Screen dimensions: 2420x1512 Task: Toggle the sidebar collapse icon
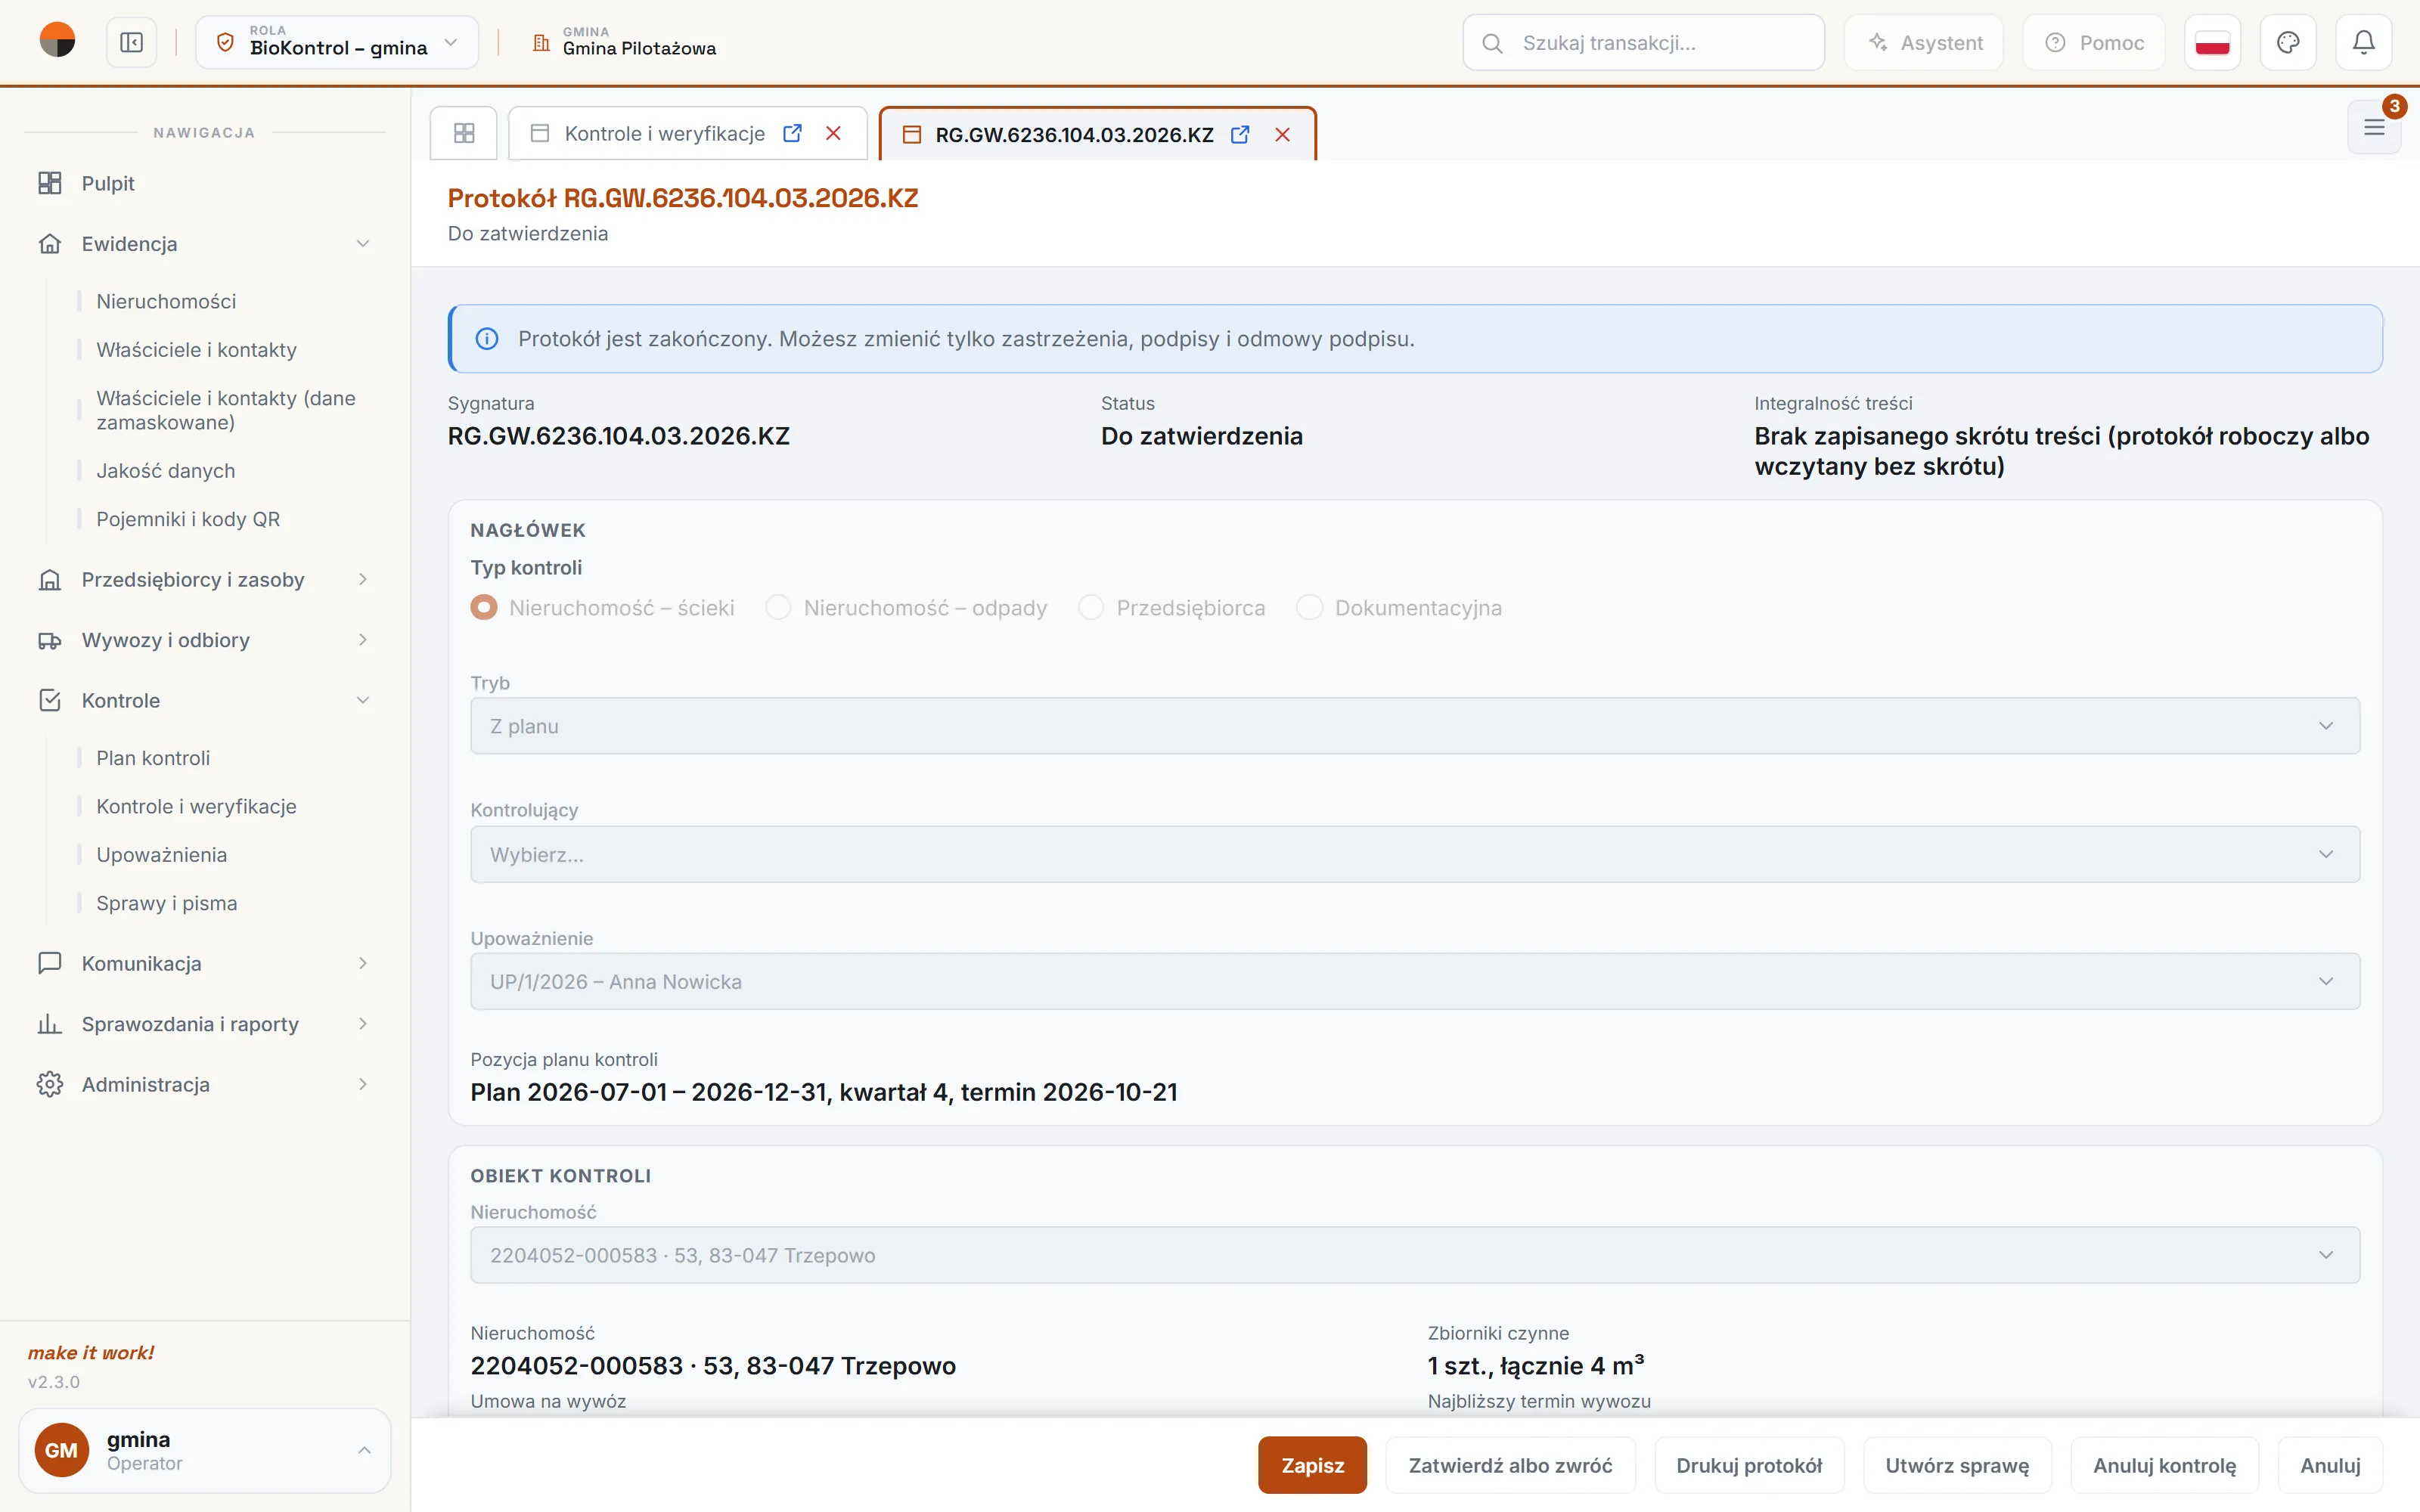(131, 43)
